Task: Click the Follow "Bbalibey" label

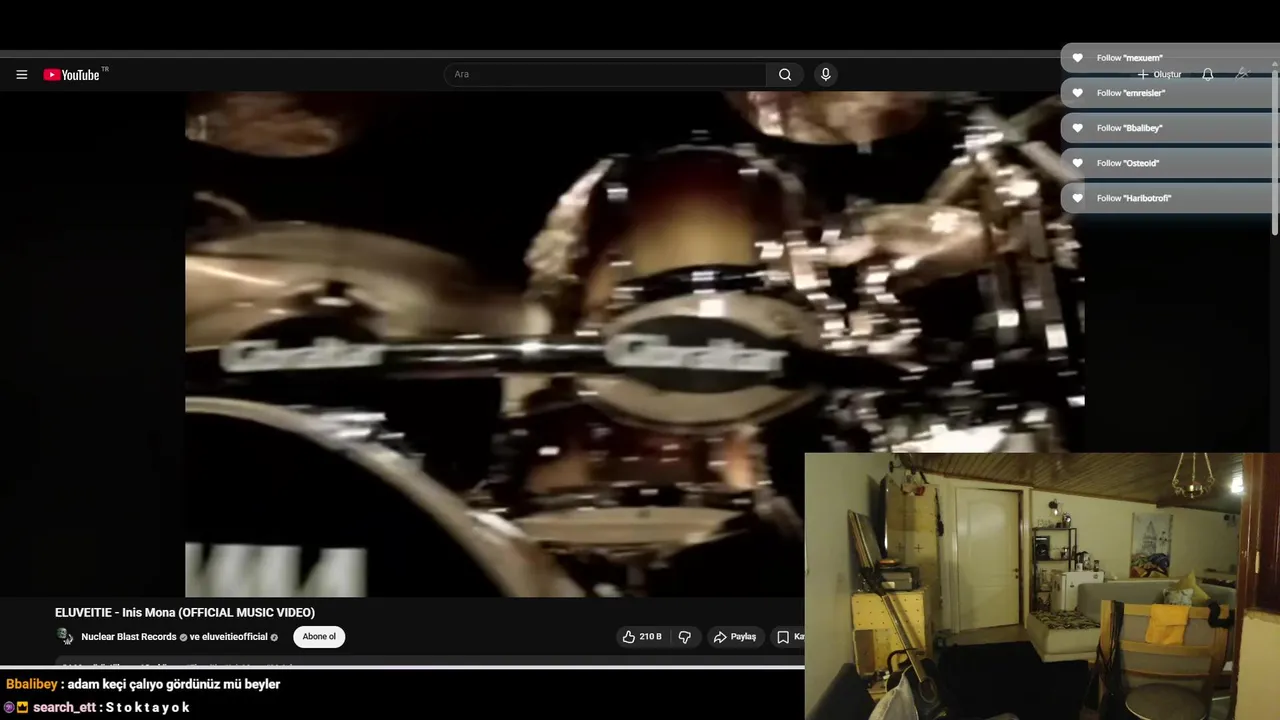Action: click(x=1130, y=128)
